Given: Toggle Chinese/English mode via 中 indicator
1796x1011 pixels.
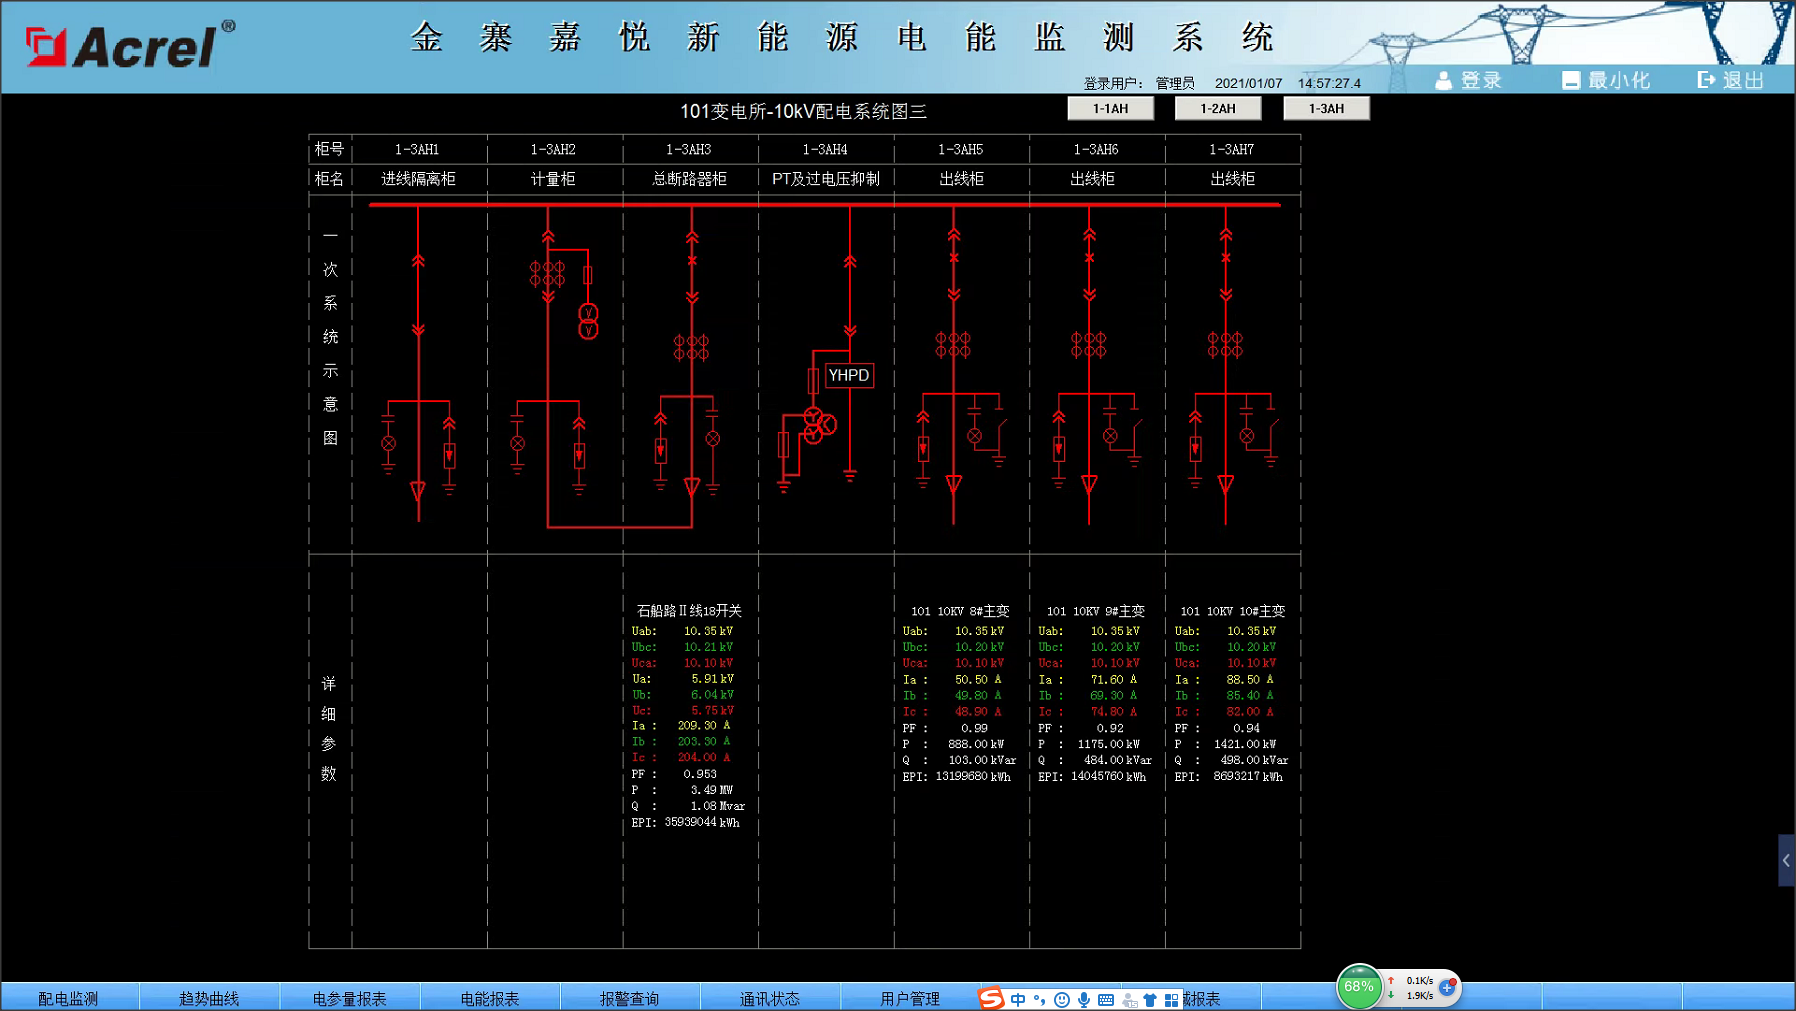Looking at the screenshot, I should pos(1018,999).
